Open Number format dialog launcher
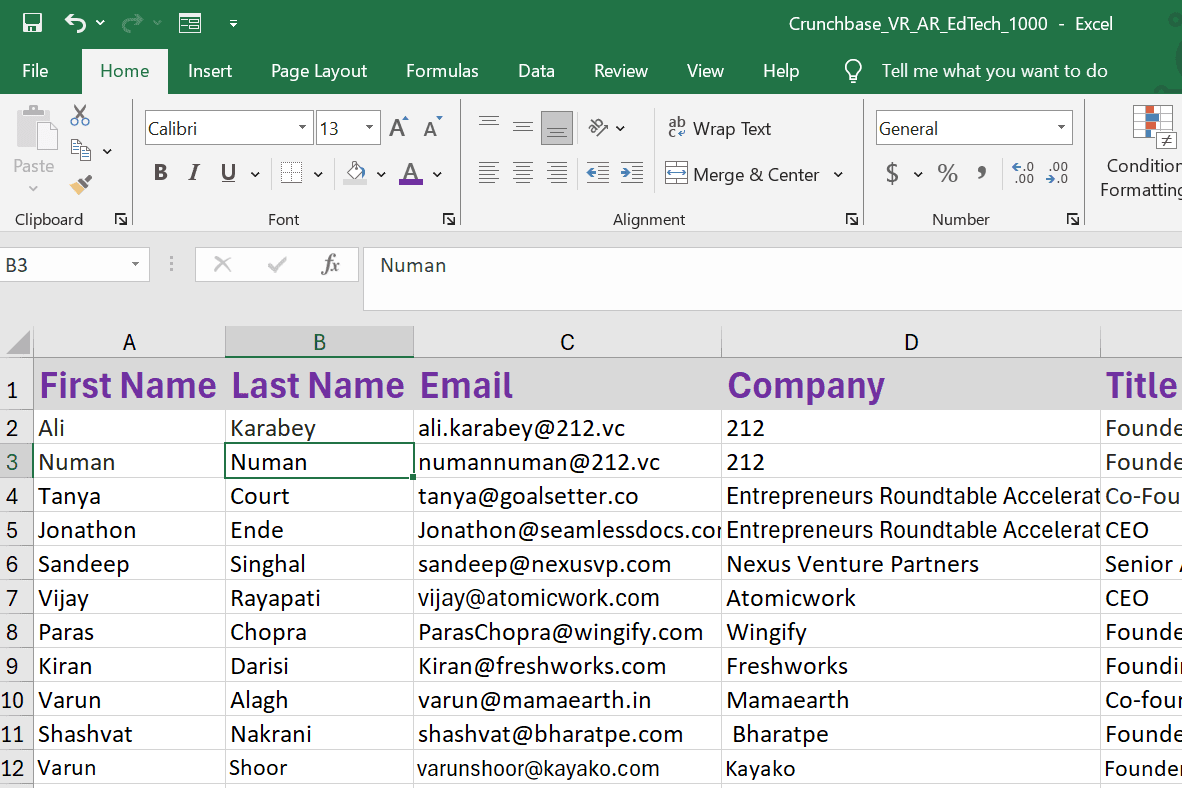Viewport: 1182px width, 788px height. 1073,219
